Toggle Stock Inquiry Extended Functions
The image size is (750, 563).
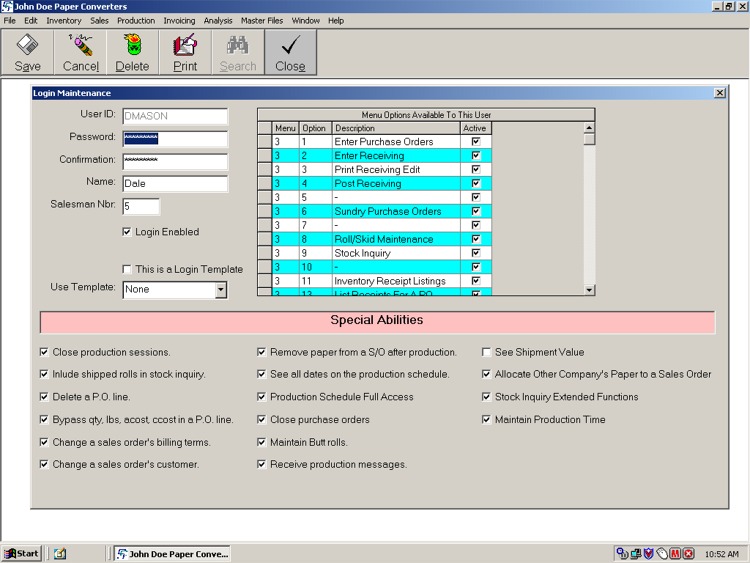(x=486, y=397)
